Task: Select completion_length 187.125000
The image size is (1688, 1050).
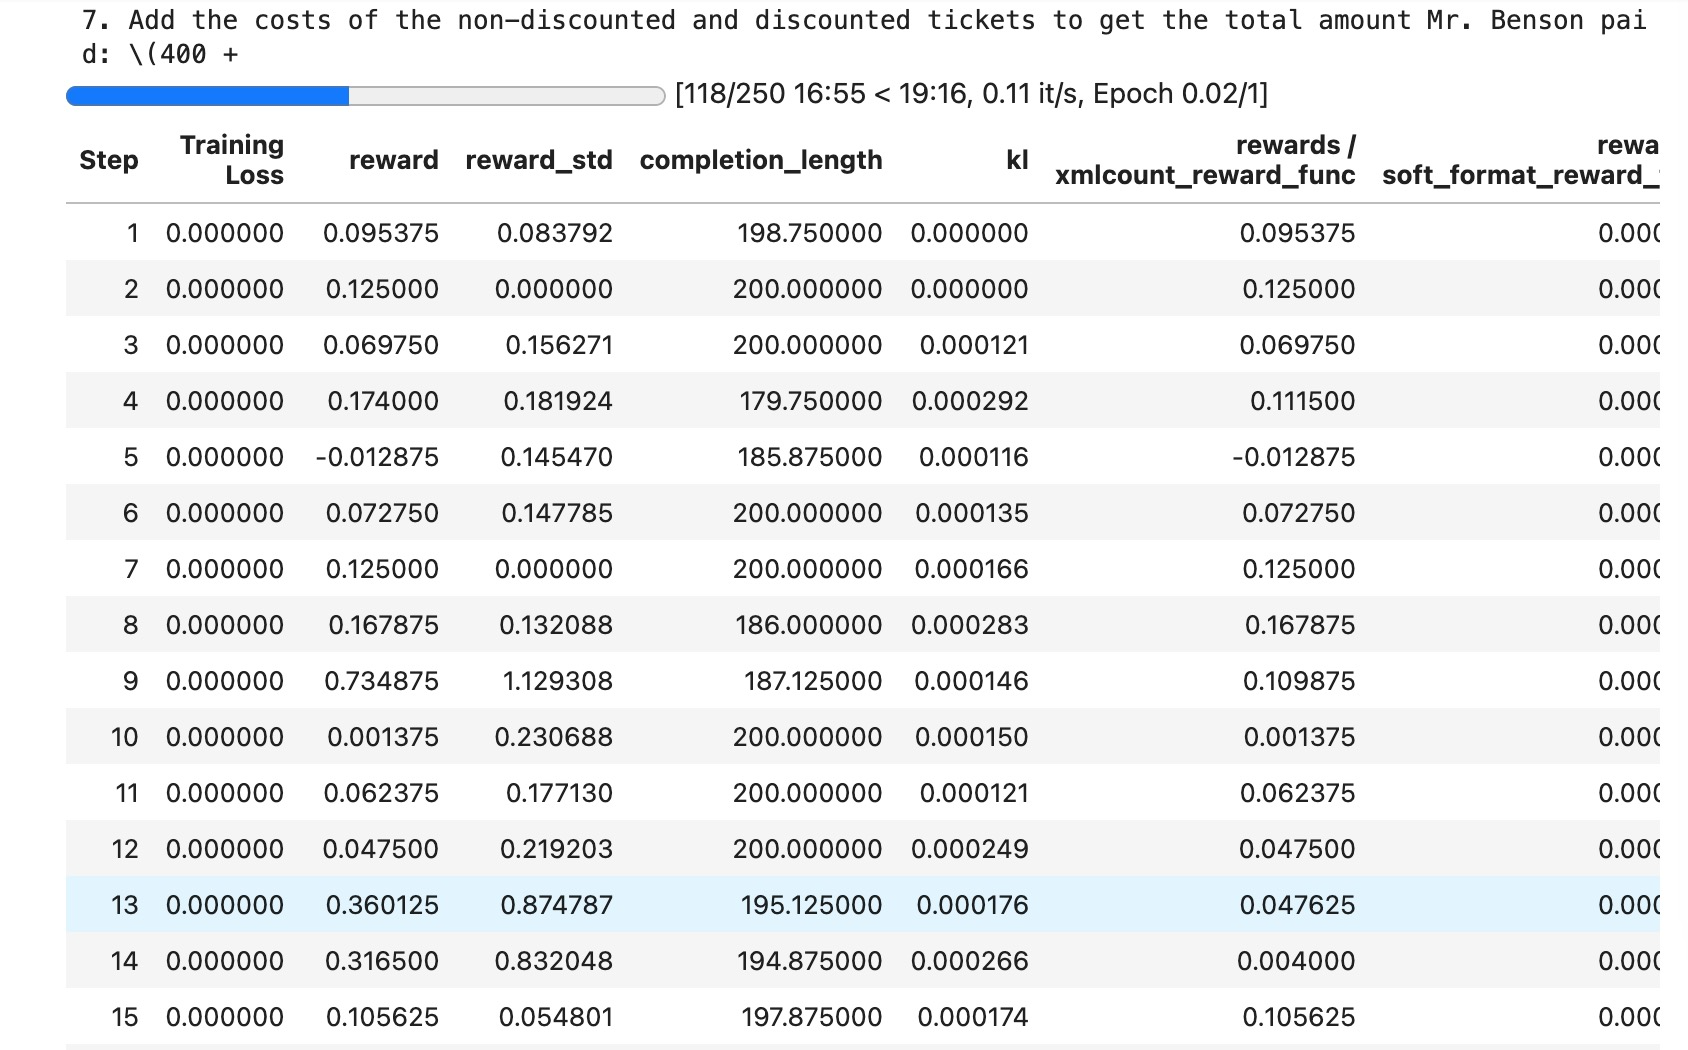Action: click(x=813, y=681)
